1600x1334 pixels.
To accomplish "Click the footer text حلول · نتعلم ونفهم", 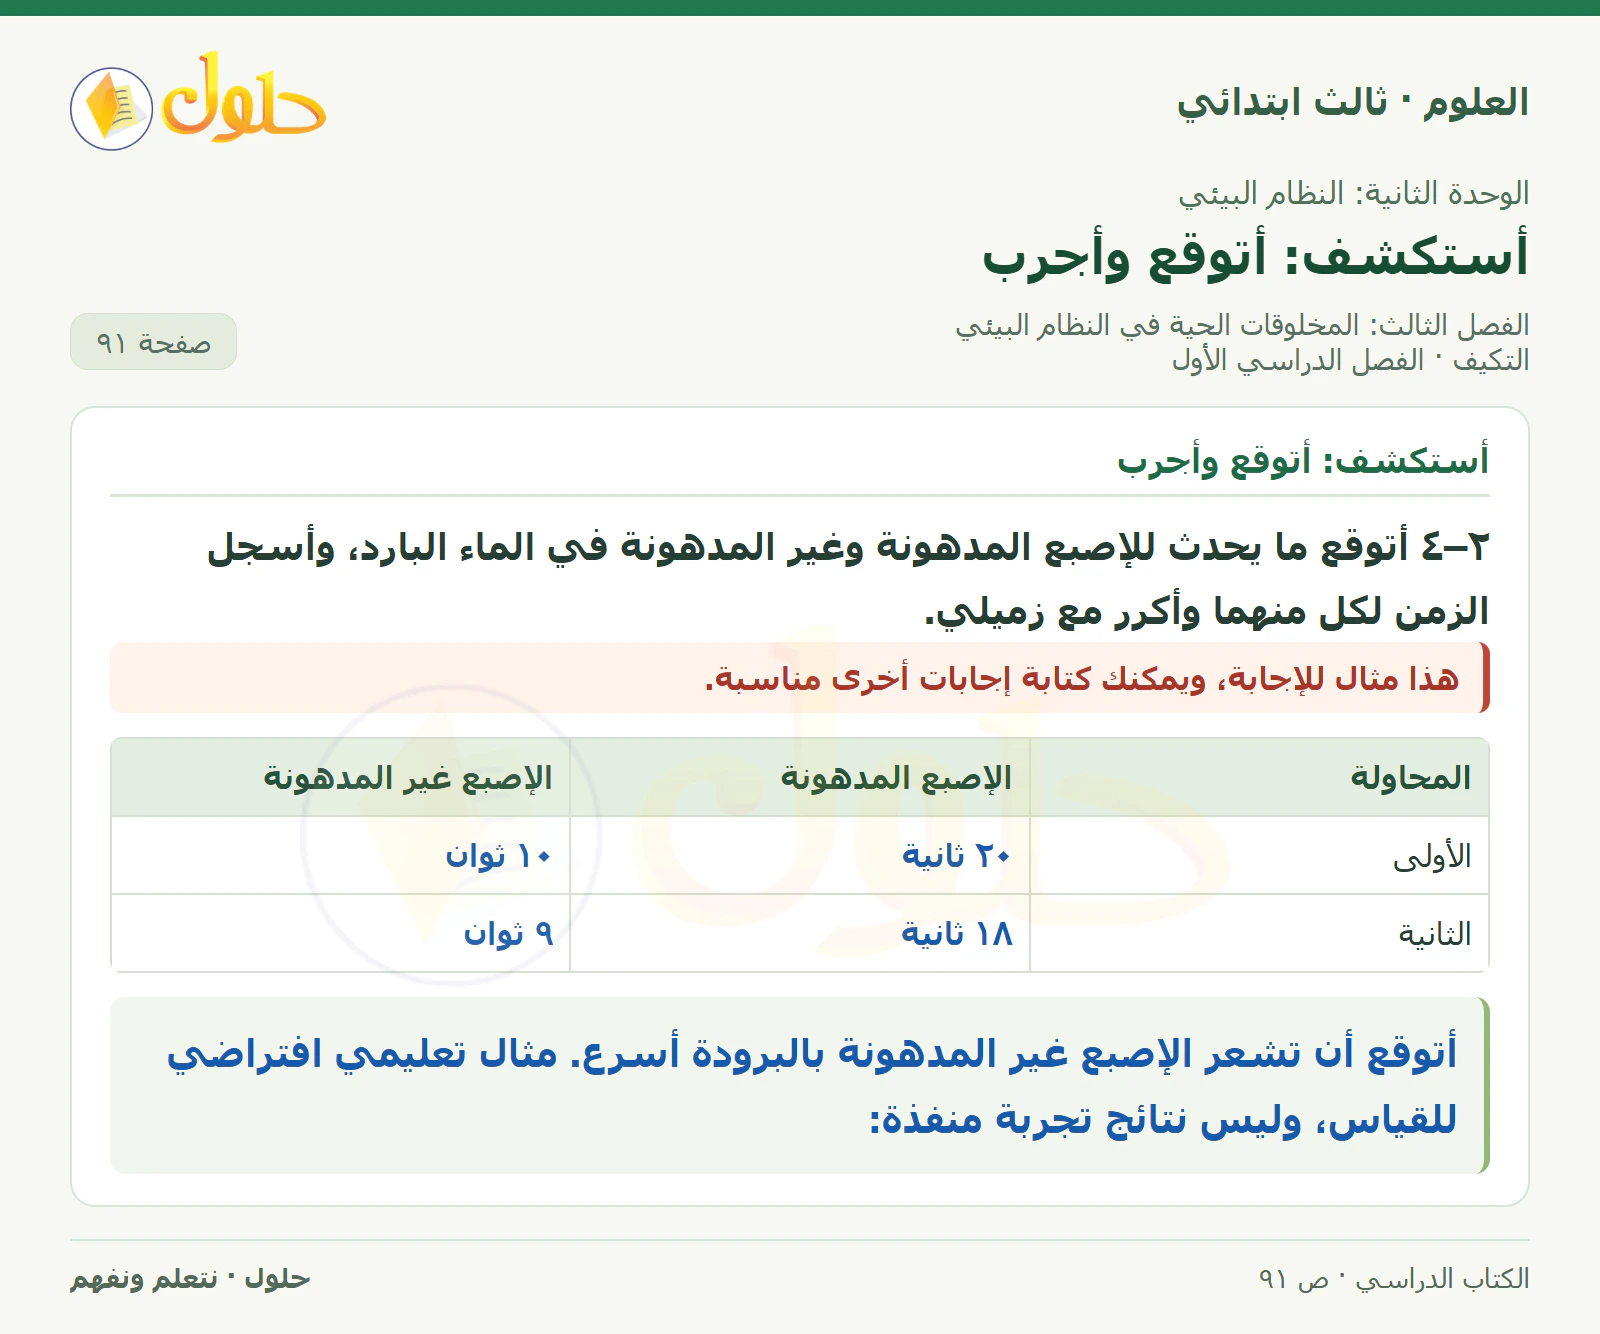I will [x=190, y=1279].
